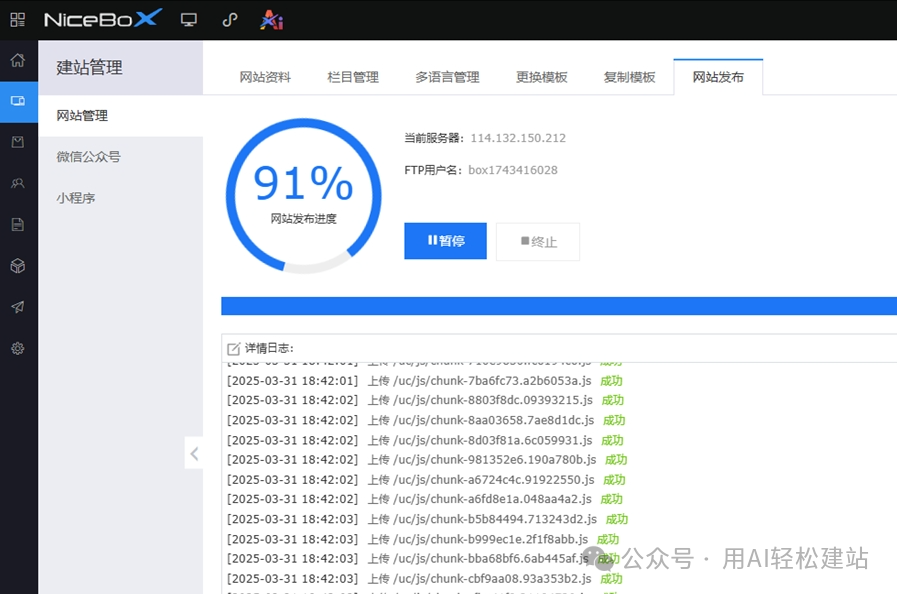Screen dimensions: 897x594
Task: Click the 终止 terminate button
Action: [x=538, y=241]
